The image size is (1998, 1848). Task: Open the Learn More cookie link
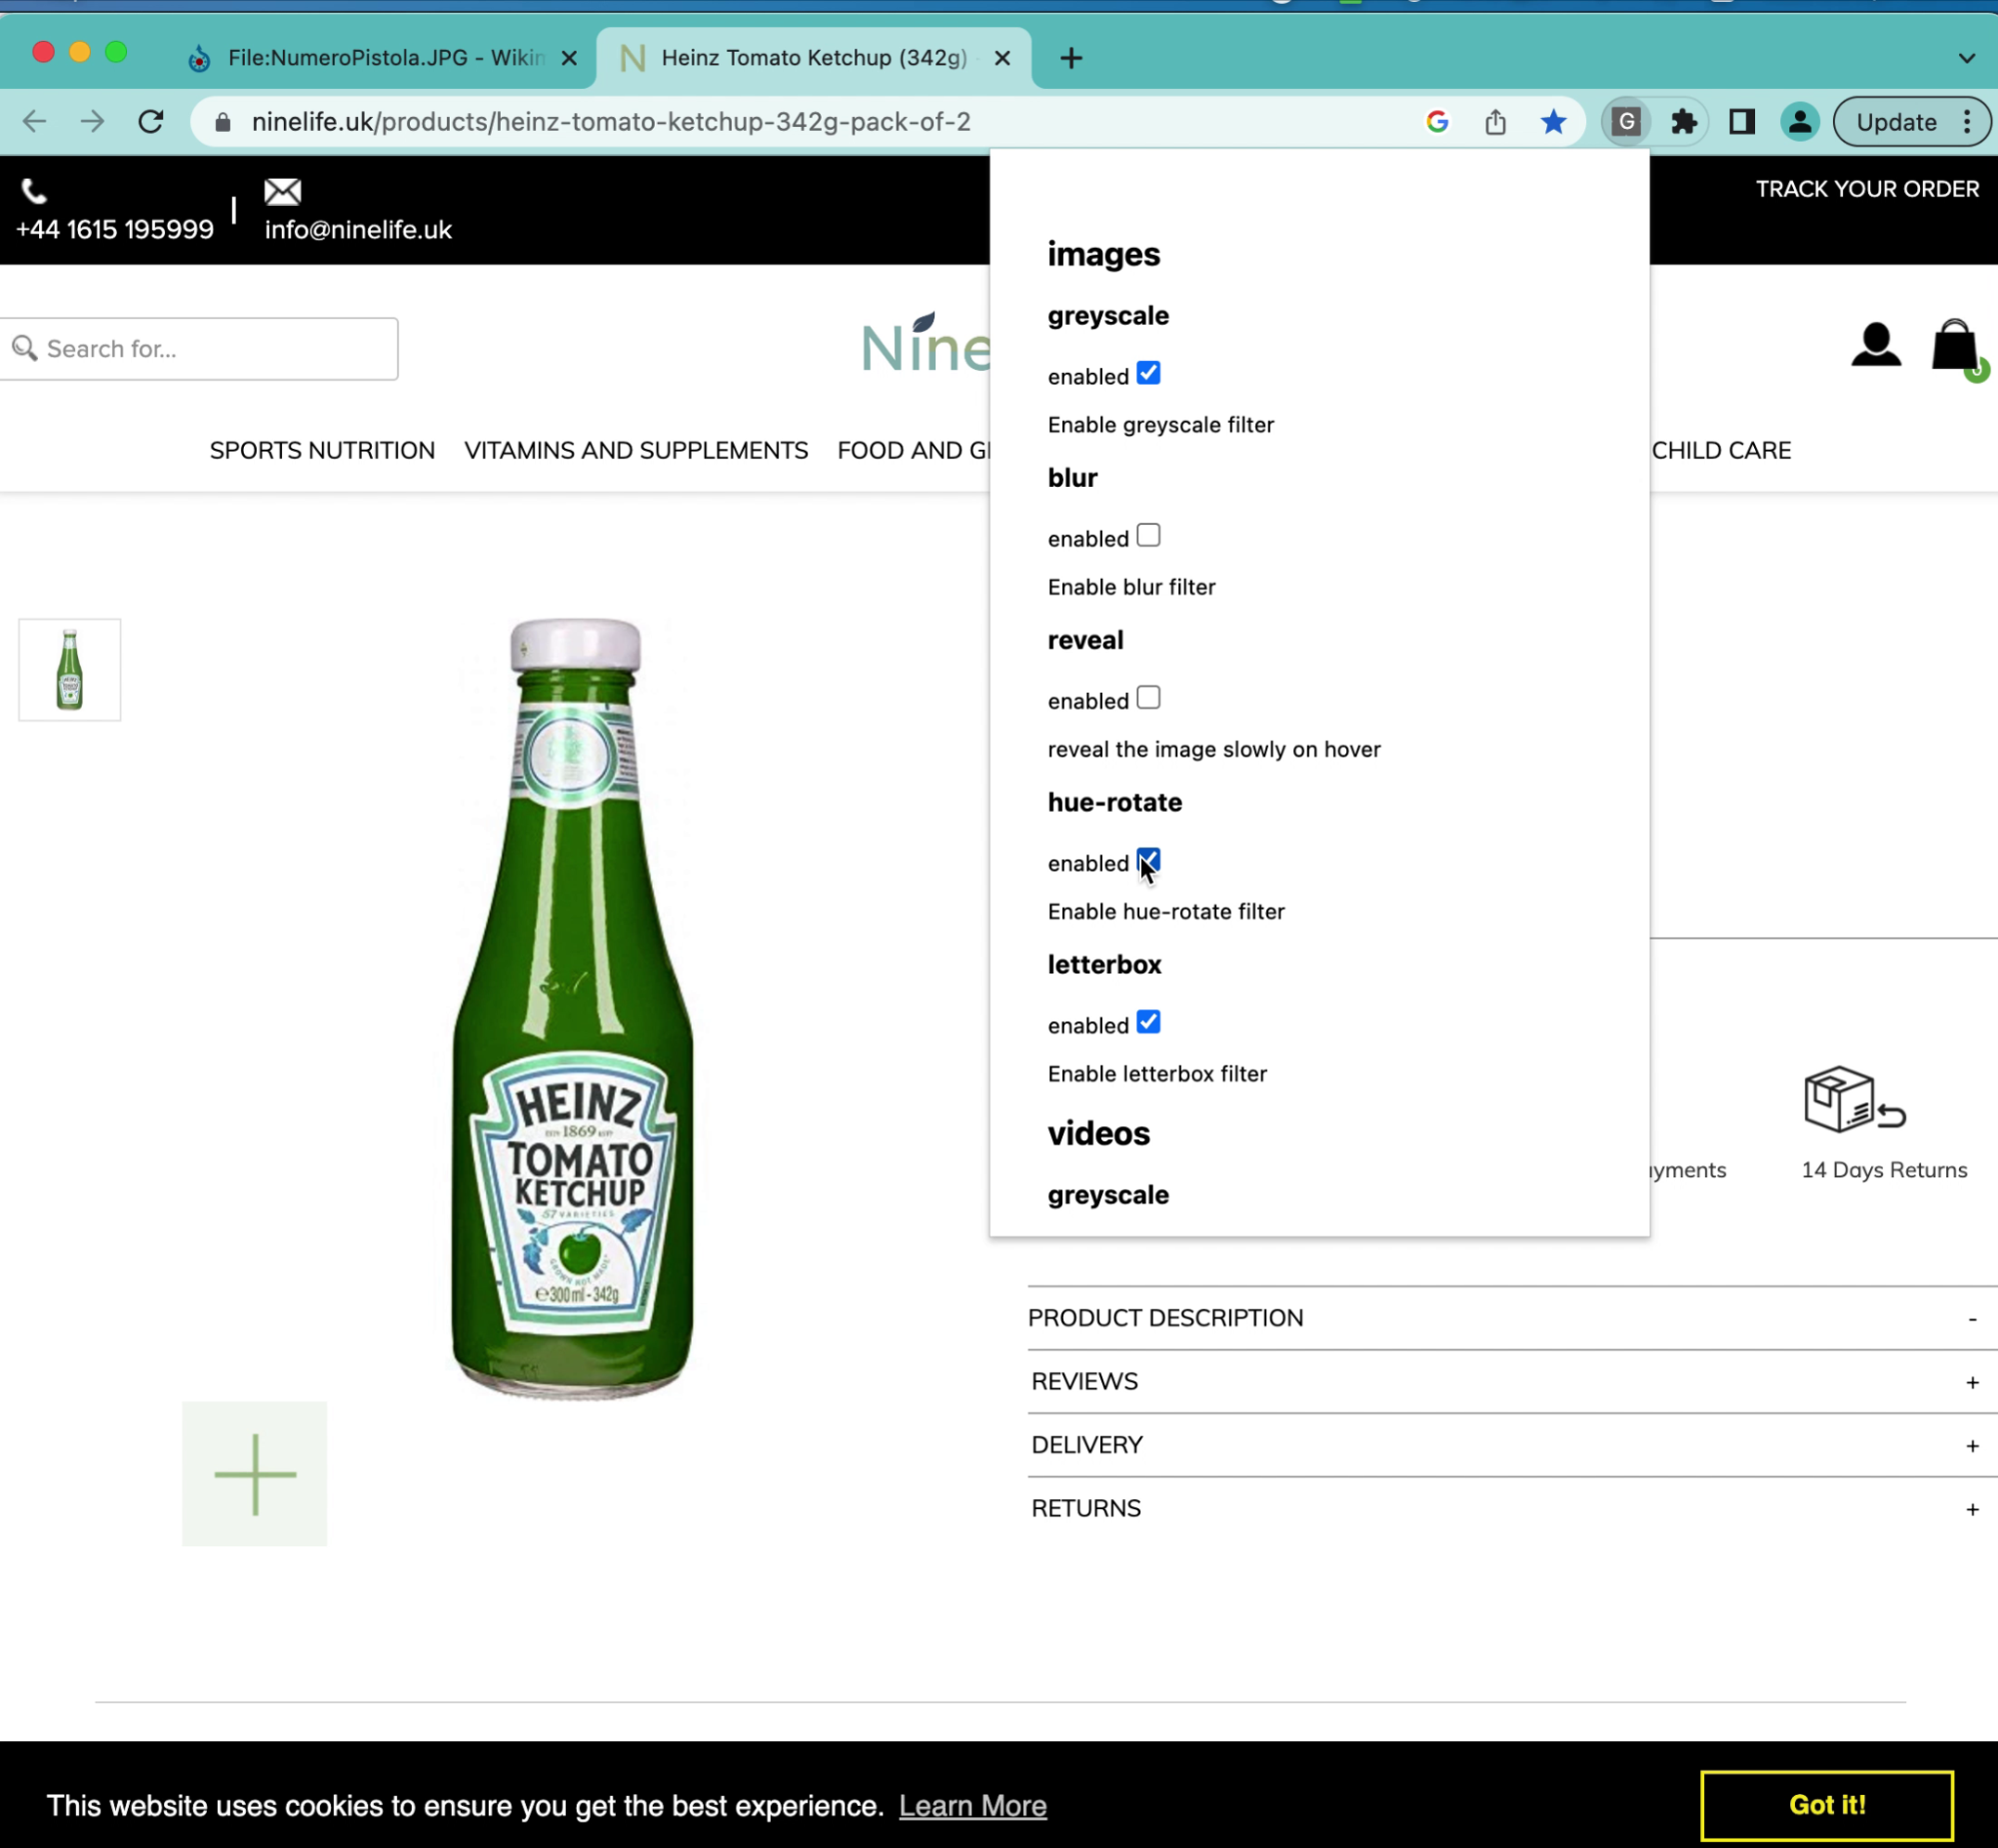[972, 1806]
